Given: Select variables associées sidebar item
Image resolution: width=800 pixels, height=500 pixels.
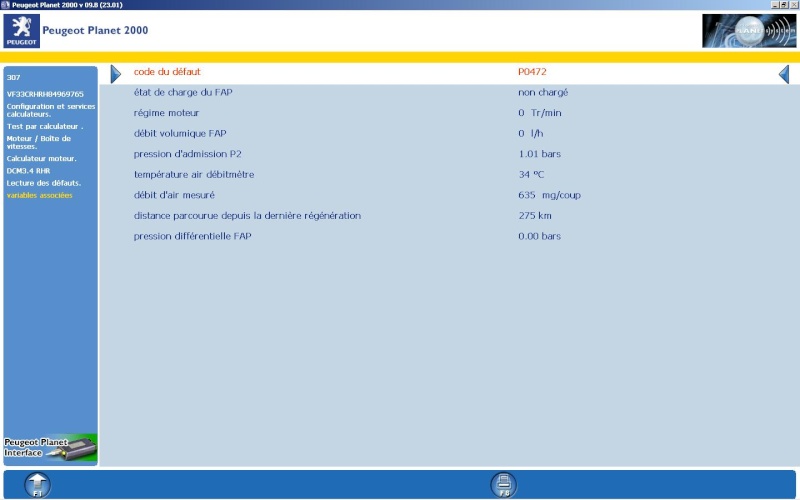Looking at the screenshot, I should click(39, 195).
